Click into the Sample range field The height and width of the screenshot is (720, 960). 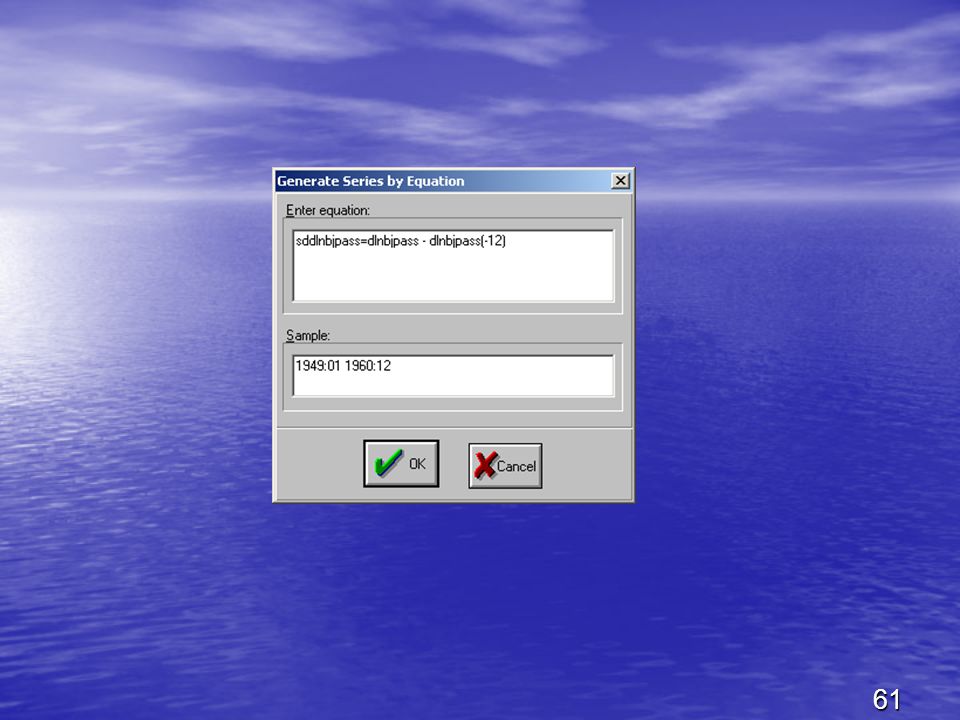click(453, 375)
